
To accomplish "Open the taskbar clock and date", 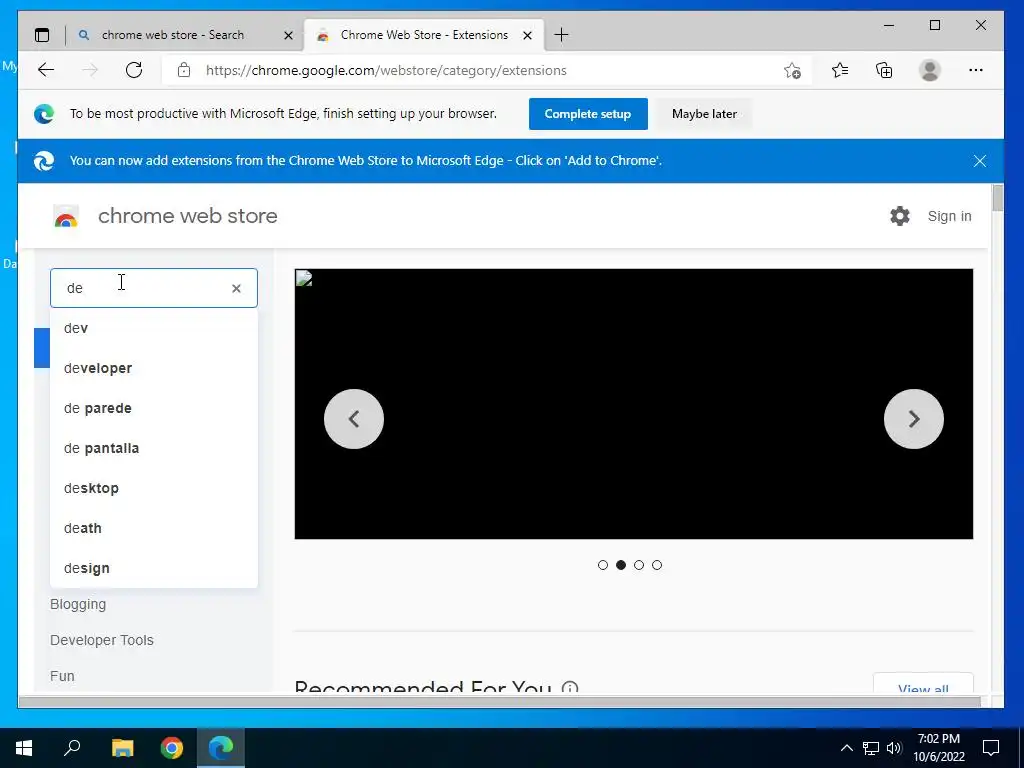I will pos(938,748).
